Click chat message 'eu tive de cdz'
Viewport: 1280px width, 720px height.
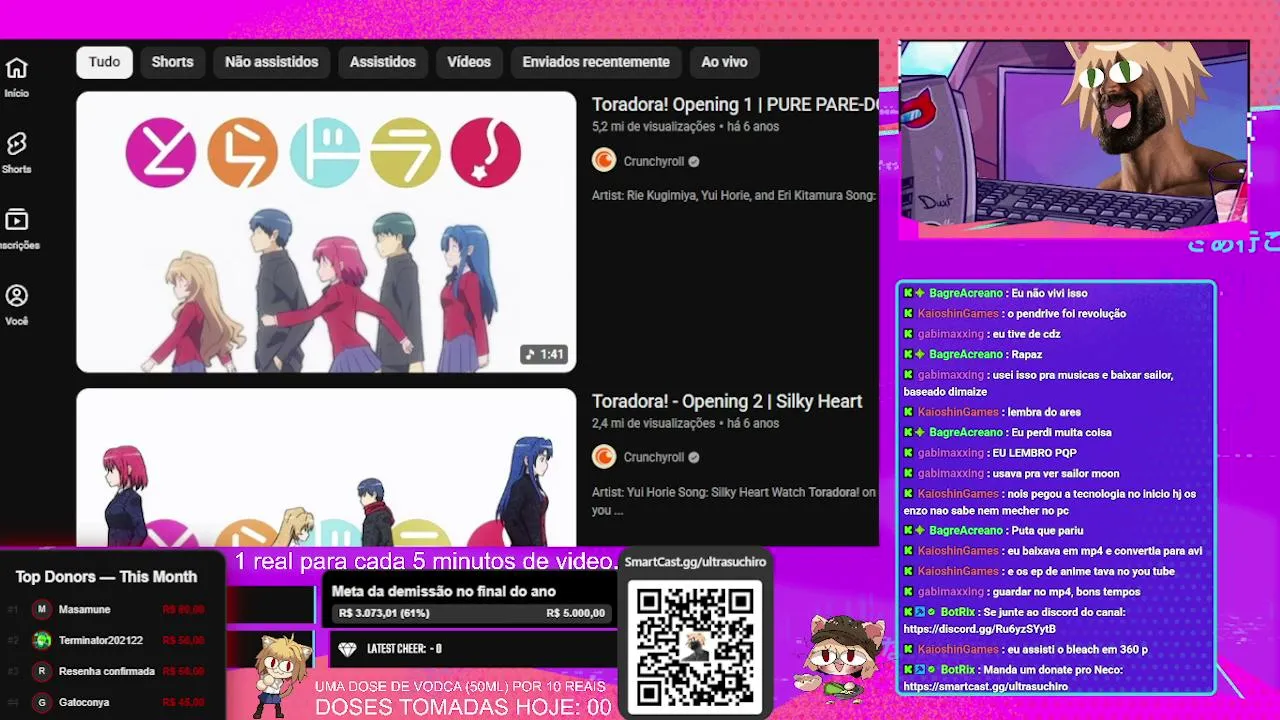[x=1027, y=334]
